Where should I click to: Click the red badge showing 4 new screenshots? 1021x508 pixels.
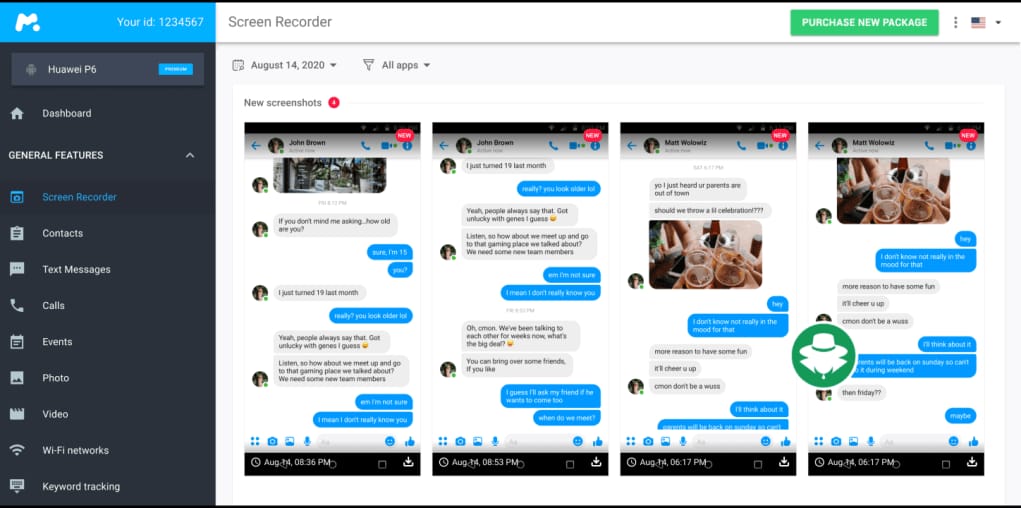(334, 103)
